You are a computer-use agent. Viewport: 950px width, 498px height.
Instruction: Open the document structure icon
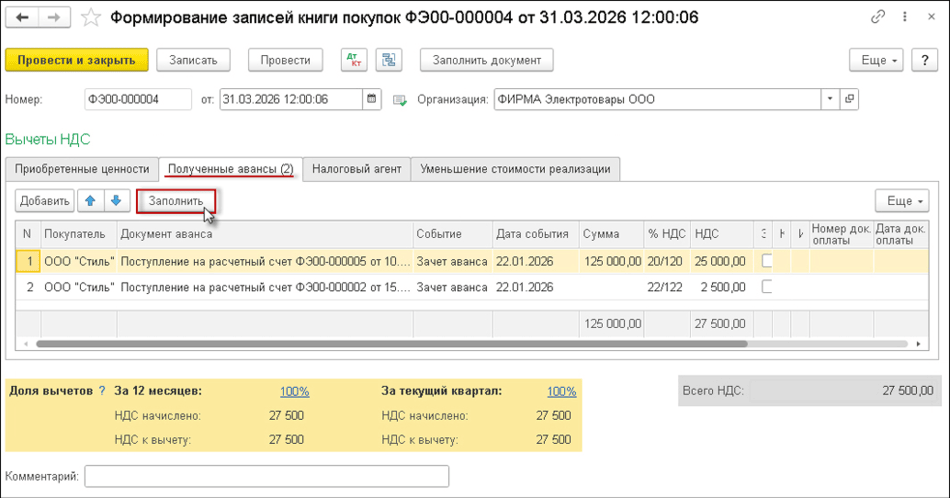pos(389,60)
